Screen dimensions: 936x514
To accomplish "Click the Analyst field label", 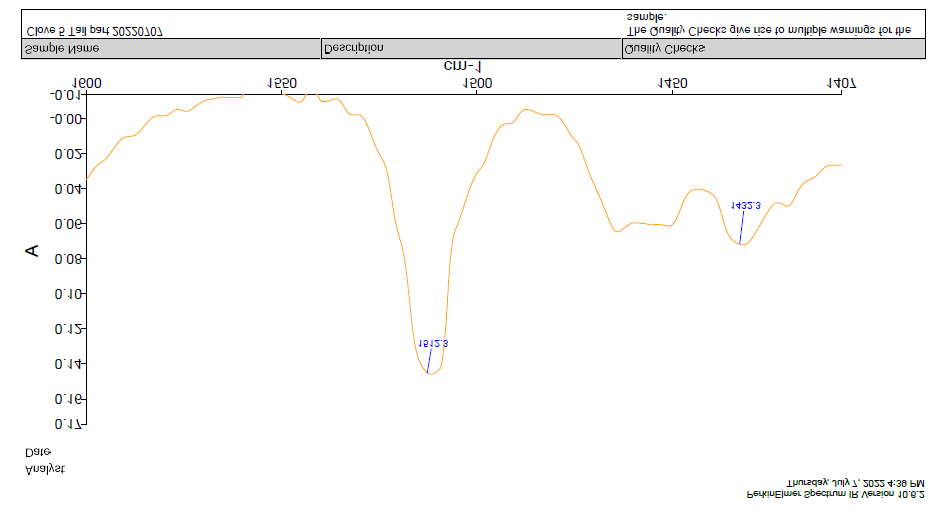I will [x=45, y=469].
